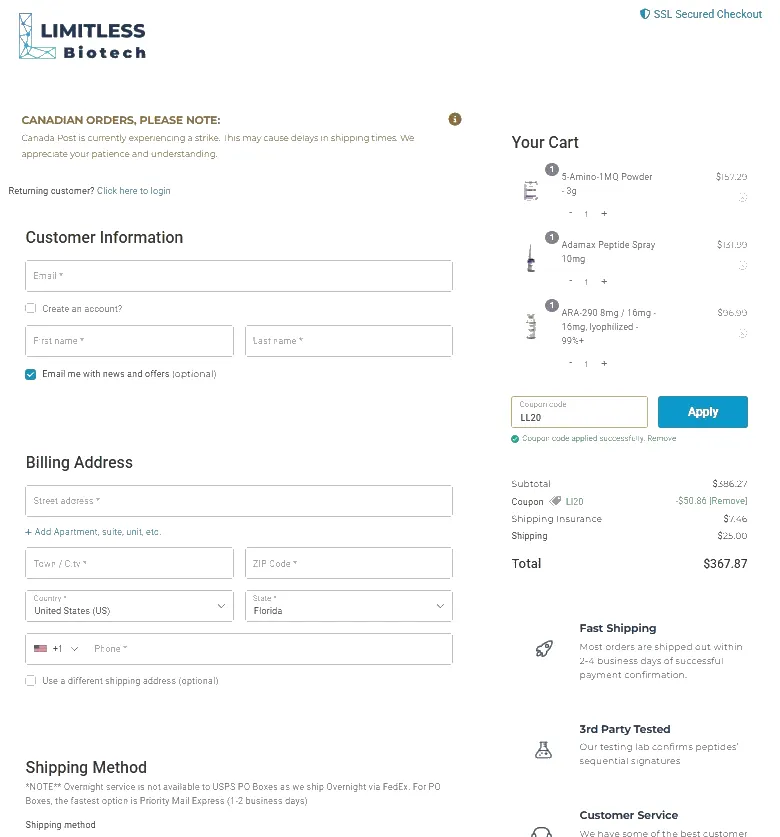Open the State dropdown showing Florida
This screenshot has height=837, width=780.
[349, 606]
